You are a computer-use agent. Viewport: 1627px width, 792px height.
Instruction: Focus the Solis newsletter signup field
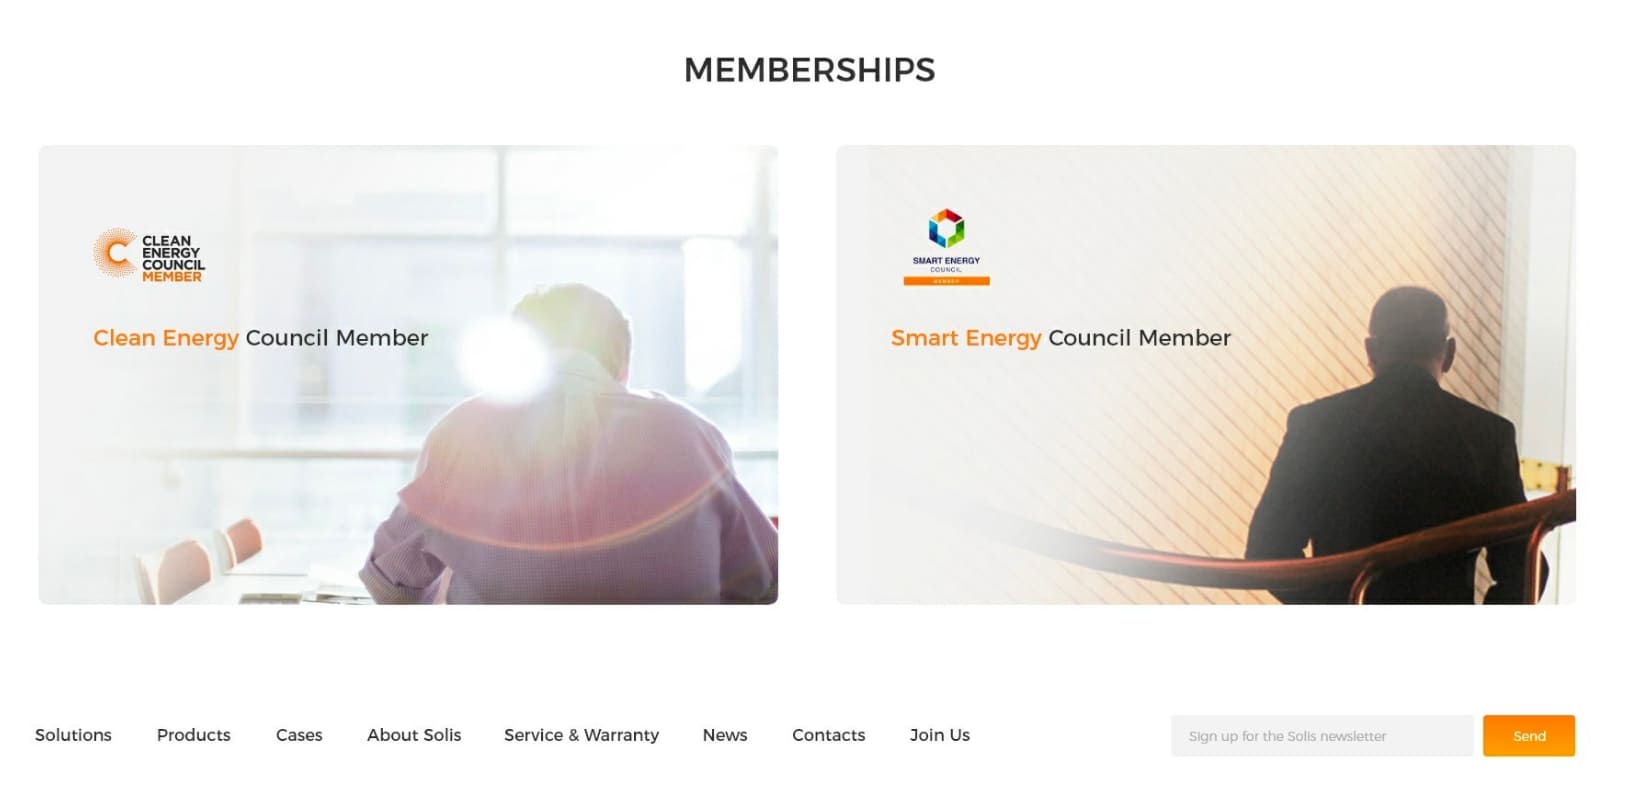(x=1322, y=736)
